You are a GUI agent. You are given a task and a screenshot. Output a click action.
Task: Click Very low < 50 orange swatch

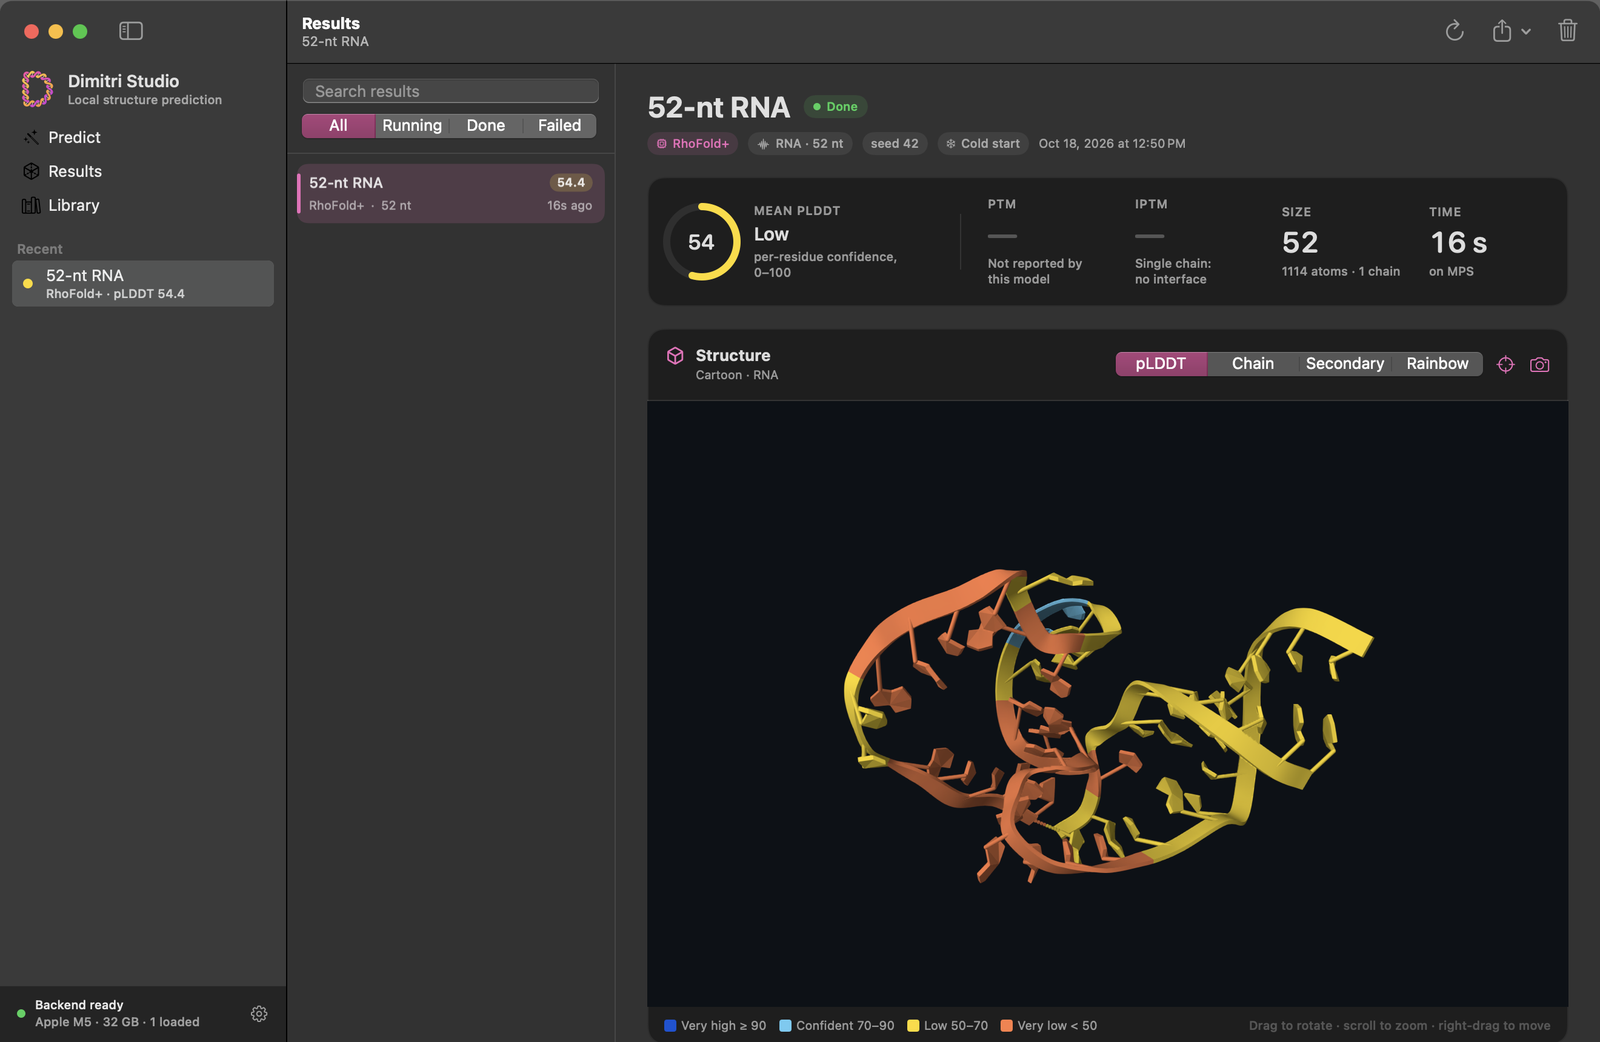1007,1026
